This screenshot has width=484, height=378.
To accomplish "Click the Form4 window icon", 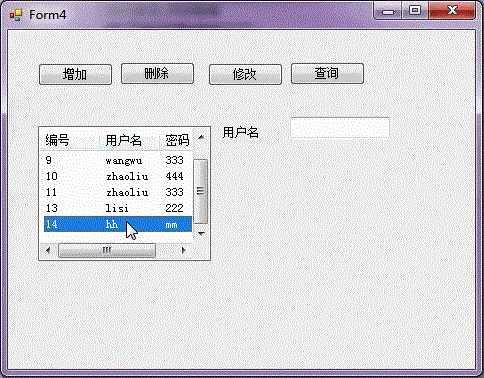I will point(16,15).
